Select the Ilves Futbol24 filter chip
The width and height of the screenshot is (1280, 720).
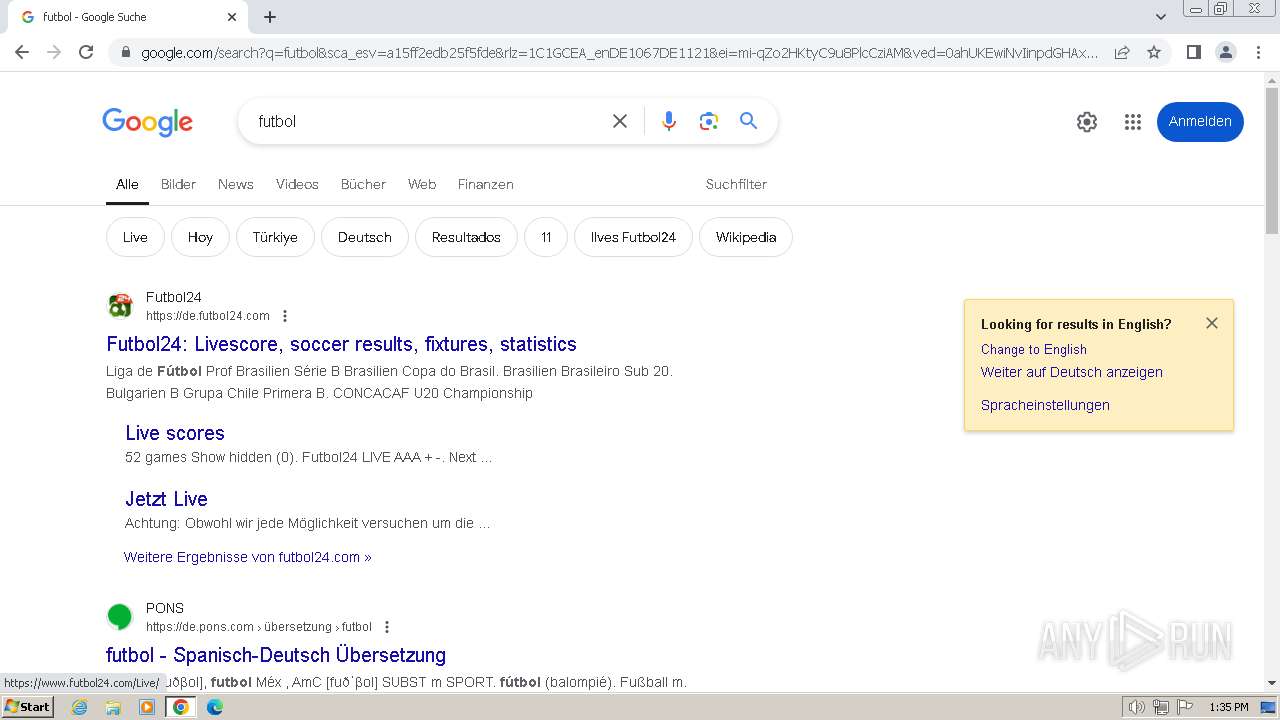(x=633, y=237)
